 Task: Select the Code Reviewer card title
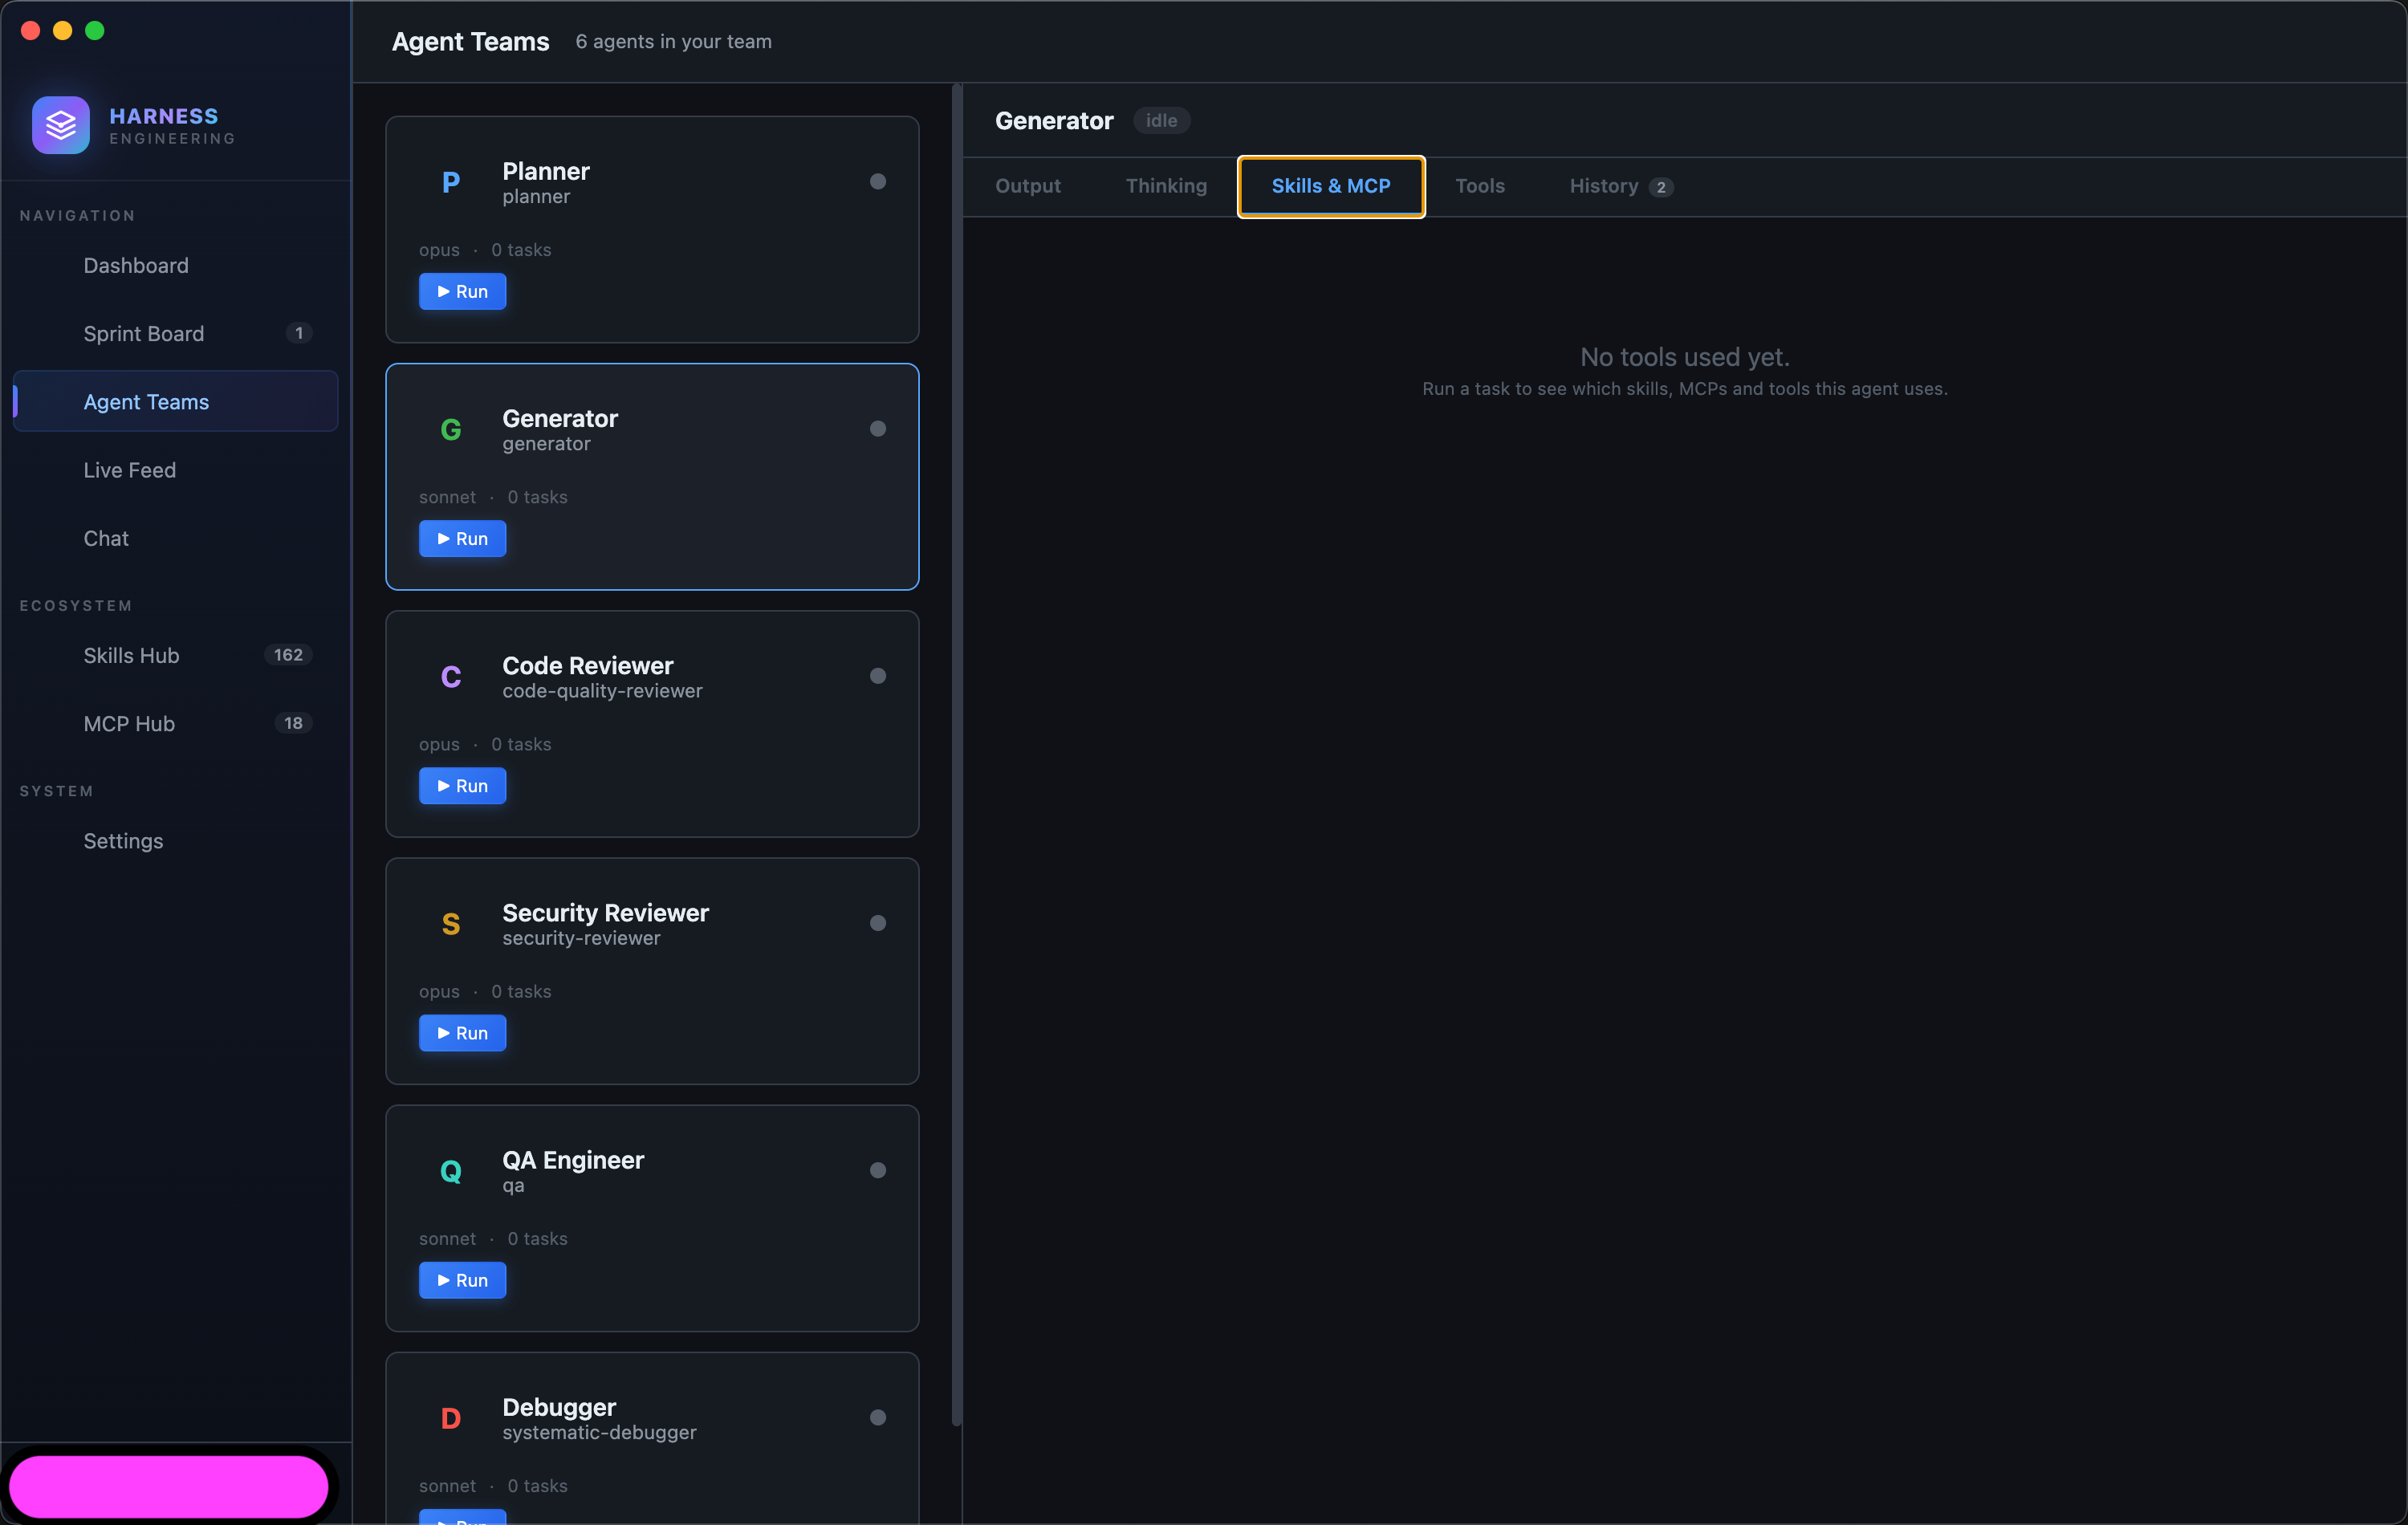pyautogui.click(x=588, y=665)
